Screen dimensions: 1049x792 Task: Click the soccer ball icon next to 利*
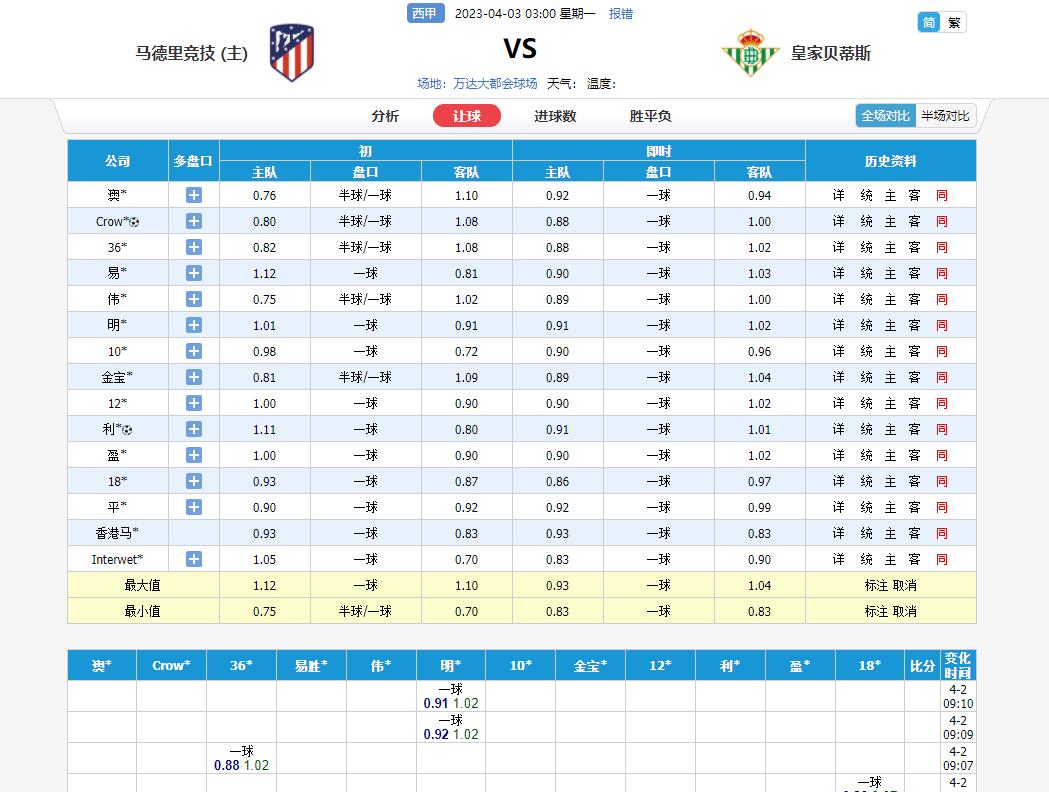tap(128, 430)
